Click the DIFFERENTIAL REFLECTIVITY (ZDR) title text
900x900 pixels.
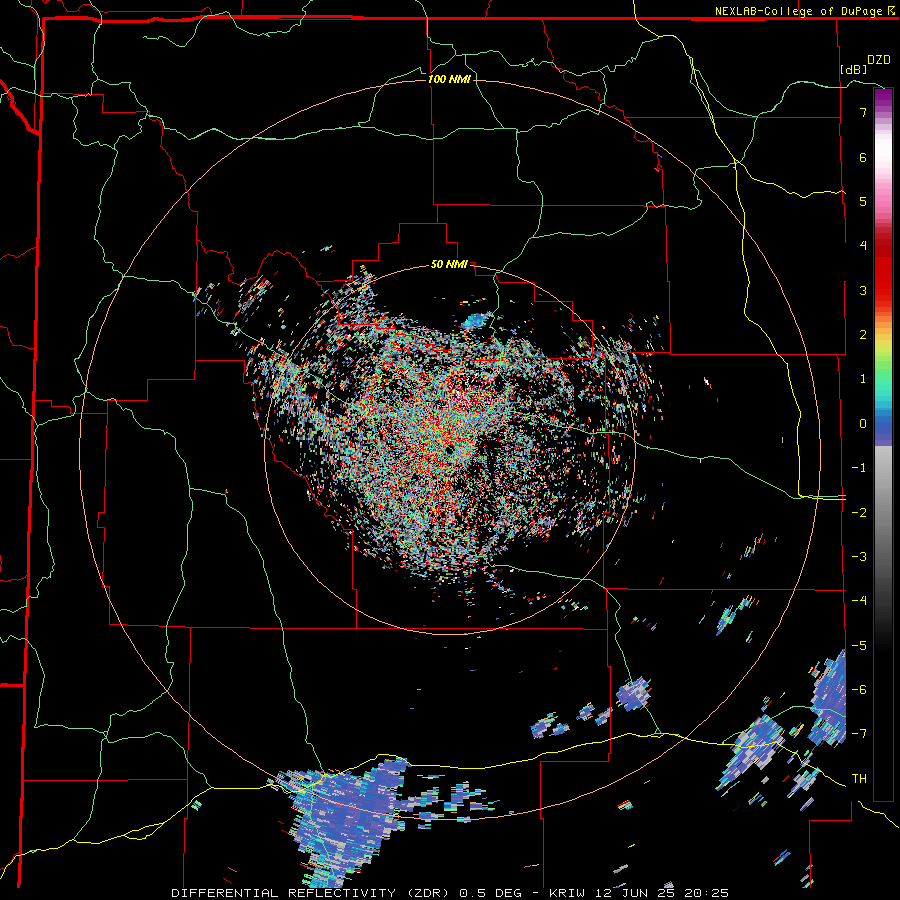(312, 893)
